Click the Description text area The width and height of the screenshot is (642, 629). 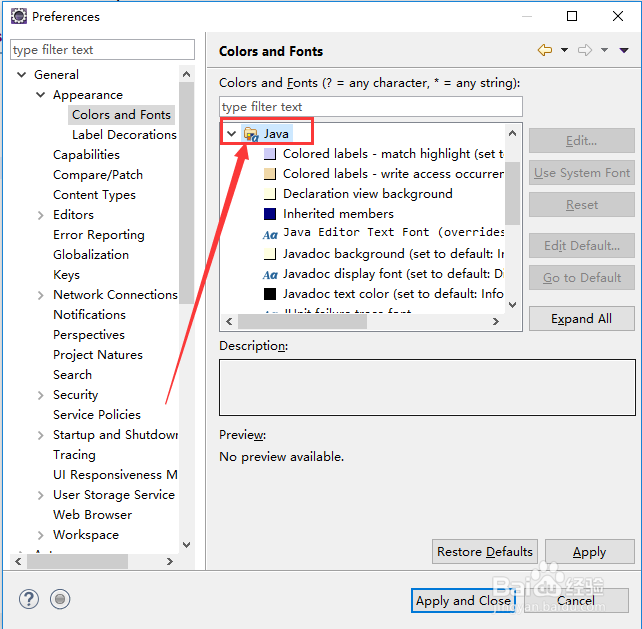pos(427,387)
